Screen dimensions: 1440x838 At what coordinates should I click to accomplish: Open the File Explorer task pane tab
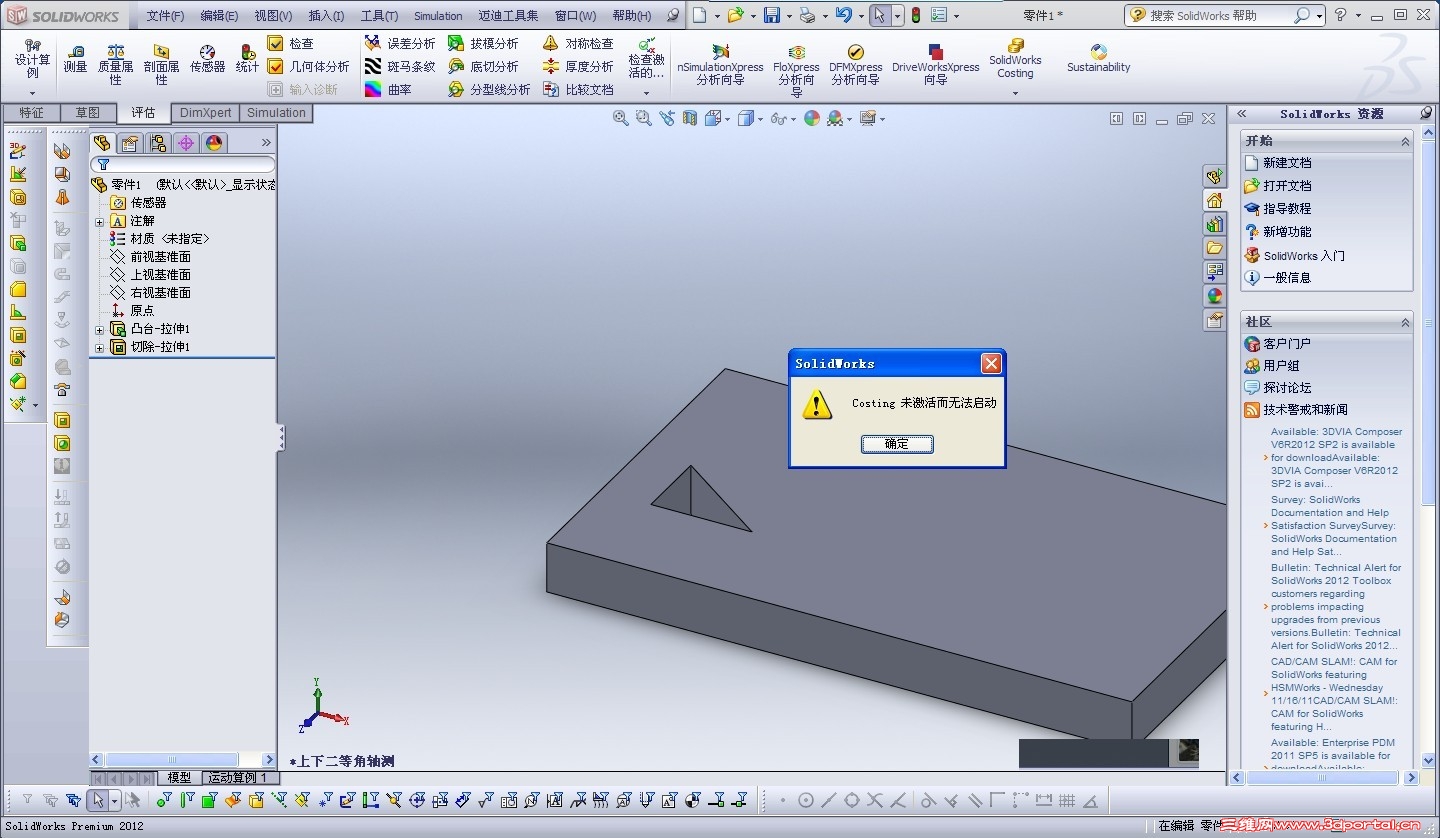[1215, 248]
